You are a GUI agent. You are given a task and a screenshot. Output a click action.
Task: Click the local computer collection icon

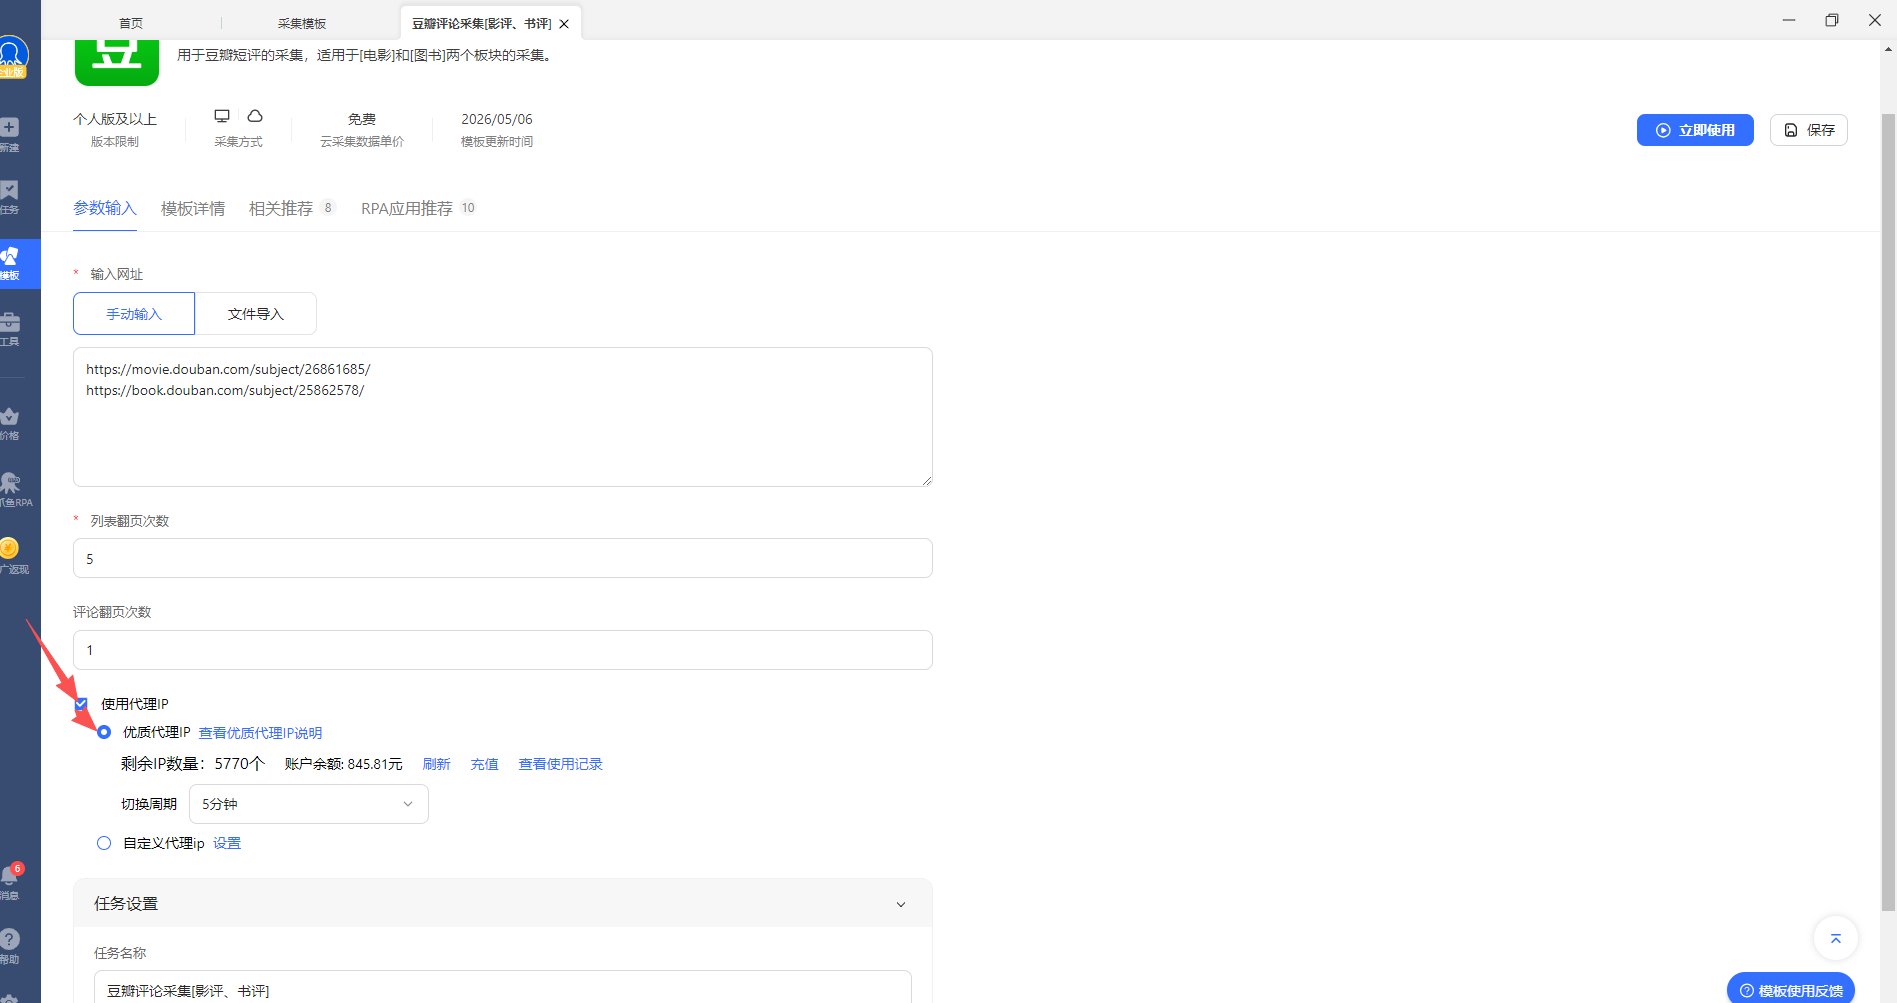(x=222, y=117)
